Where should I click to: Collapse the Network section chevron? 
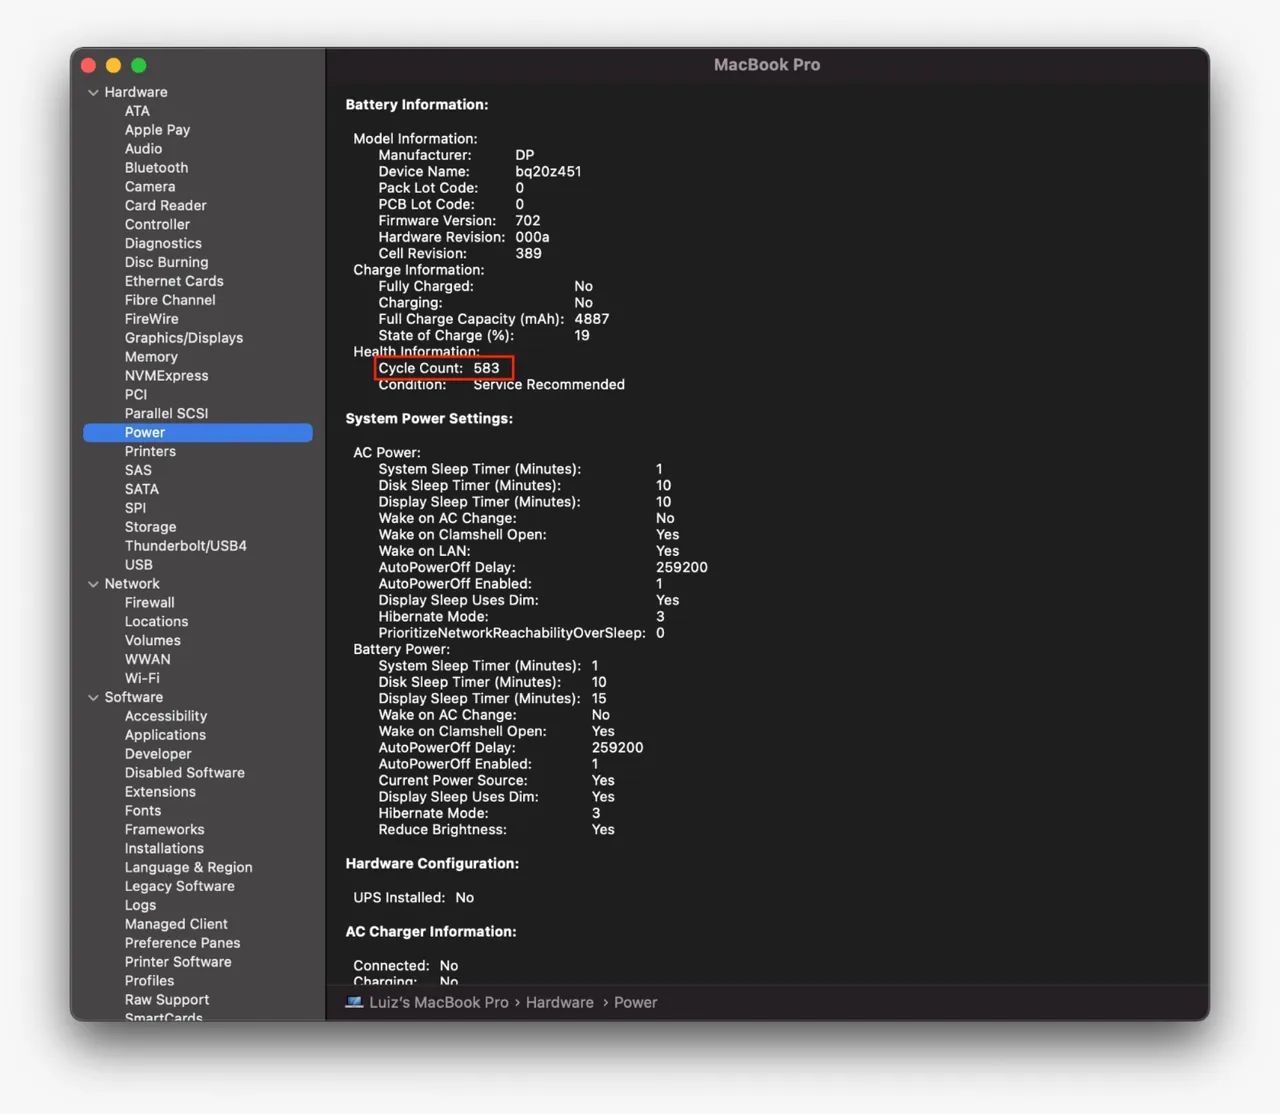93,584
